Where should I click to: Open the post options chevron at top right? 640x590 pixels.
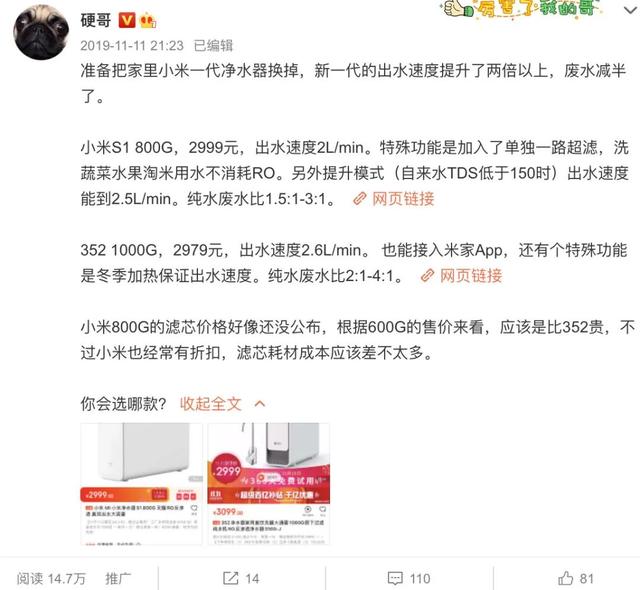(631, 10)
